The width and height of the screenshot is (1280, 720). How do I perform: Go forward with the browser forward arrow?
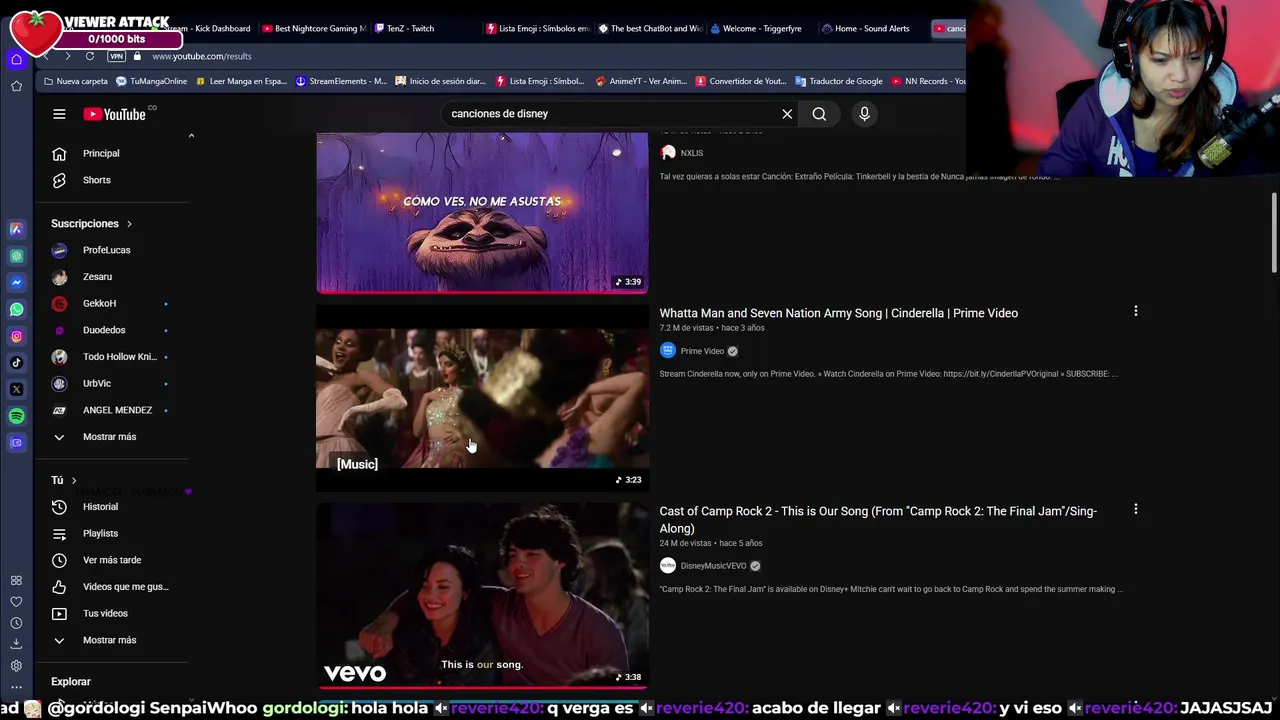tap(67, 56)
